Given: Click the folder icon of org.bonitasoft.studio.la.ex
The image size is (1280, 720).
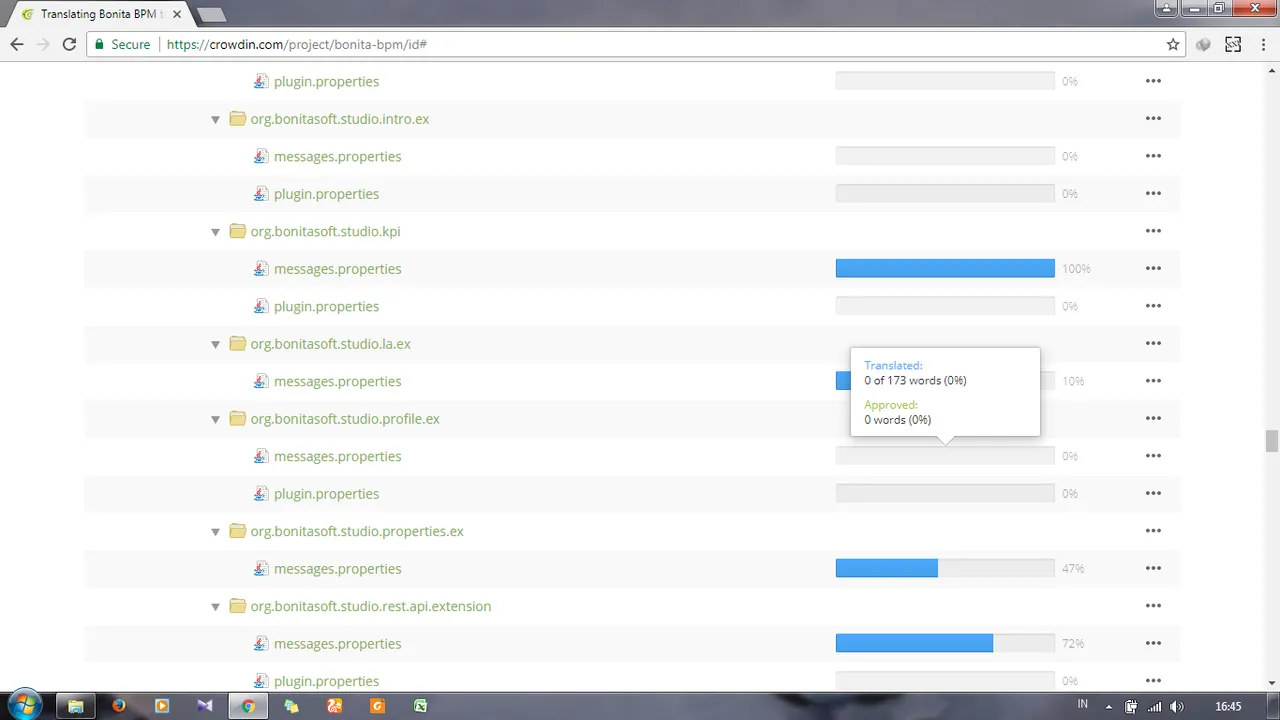Looking at the screenshot, I should 237,343.
